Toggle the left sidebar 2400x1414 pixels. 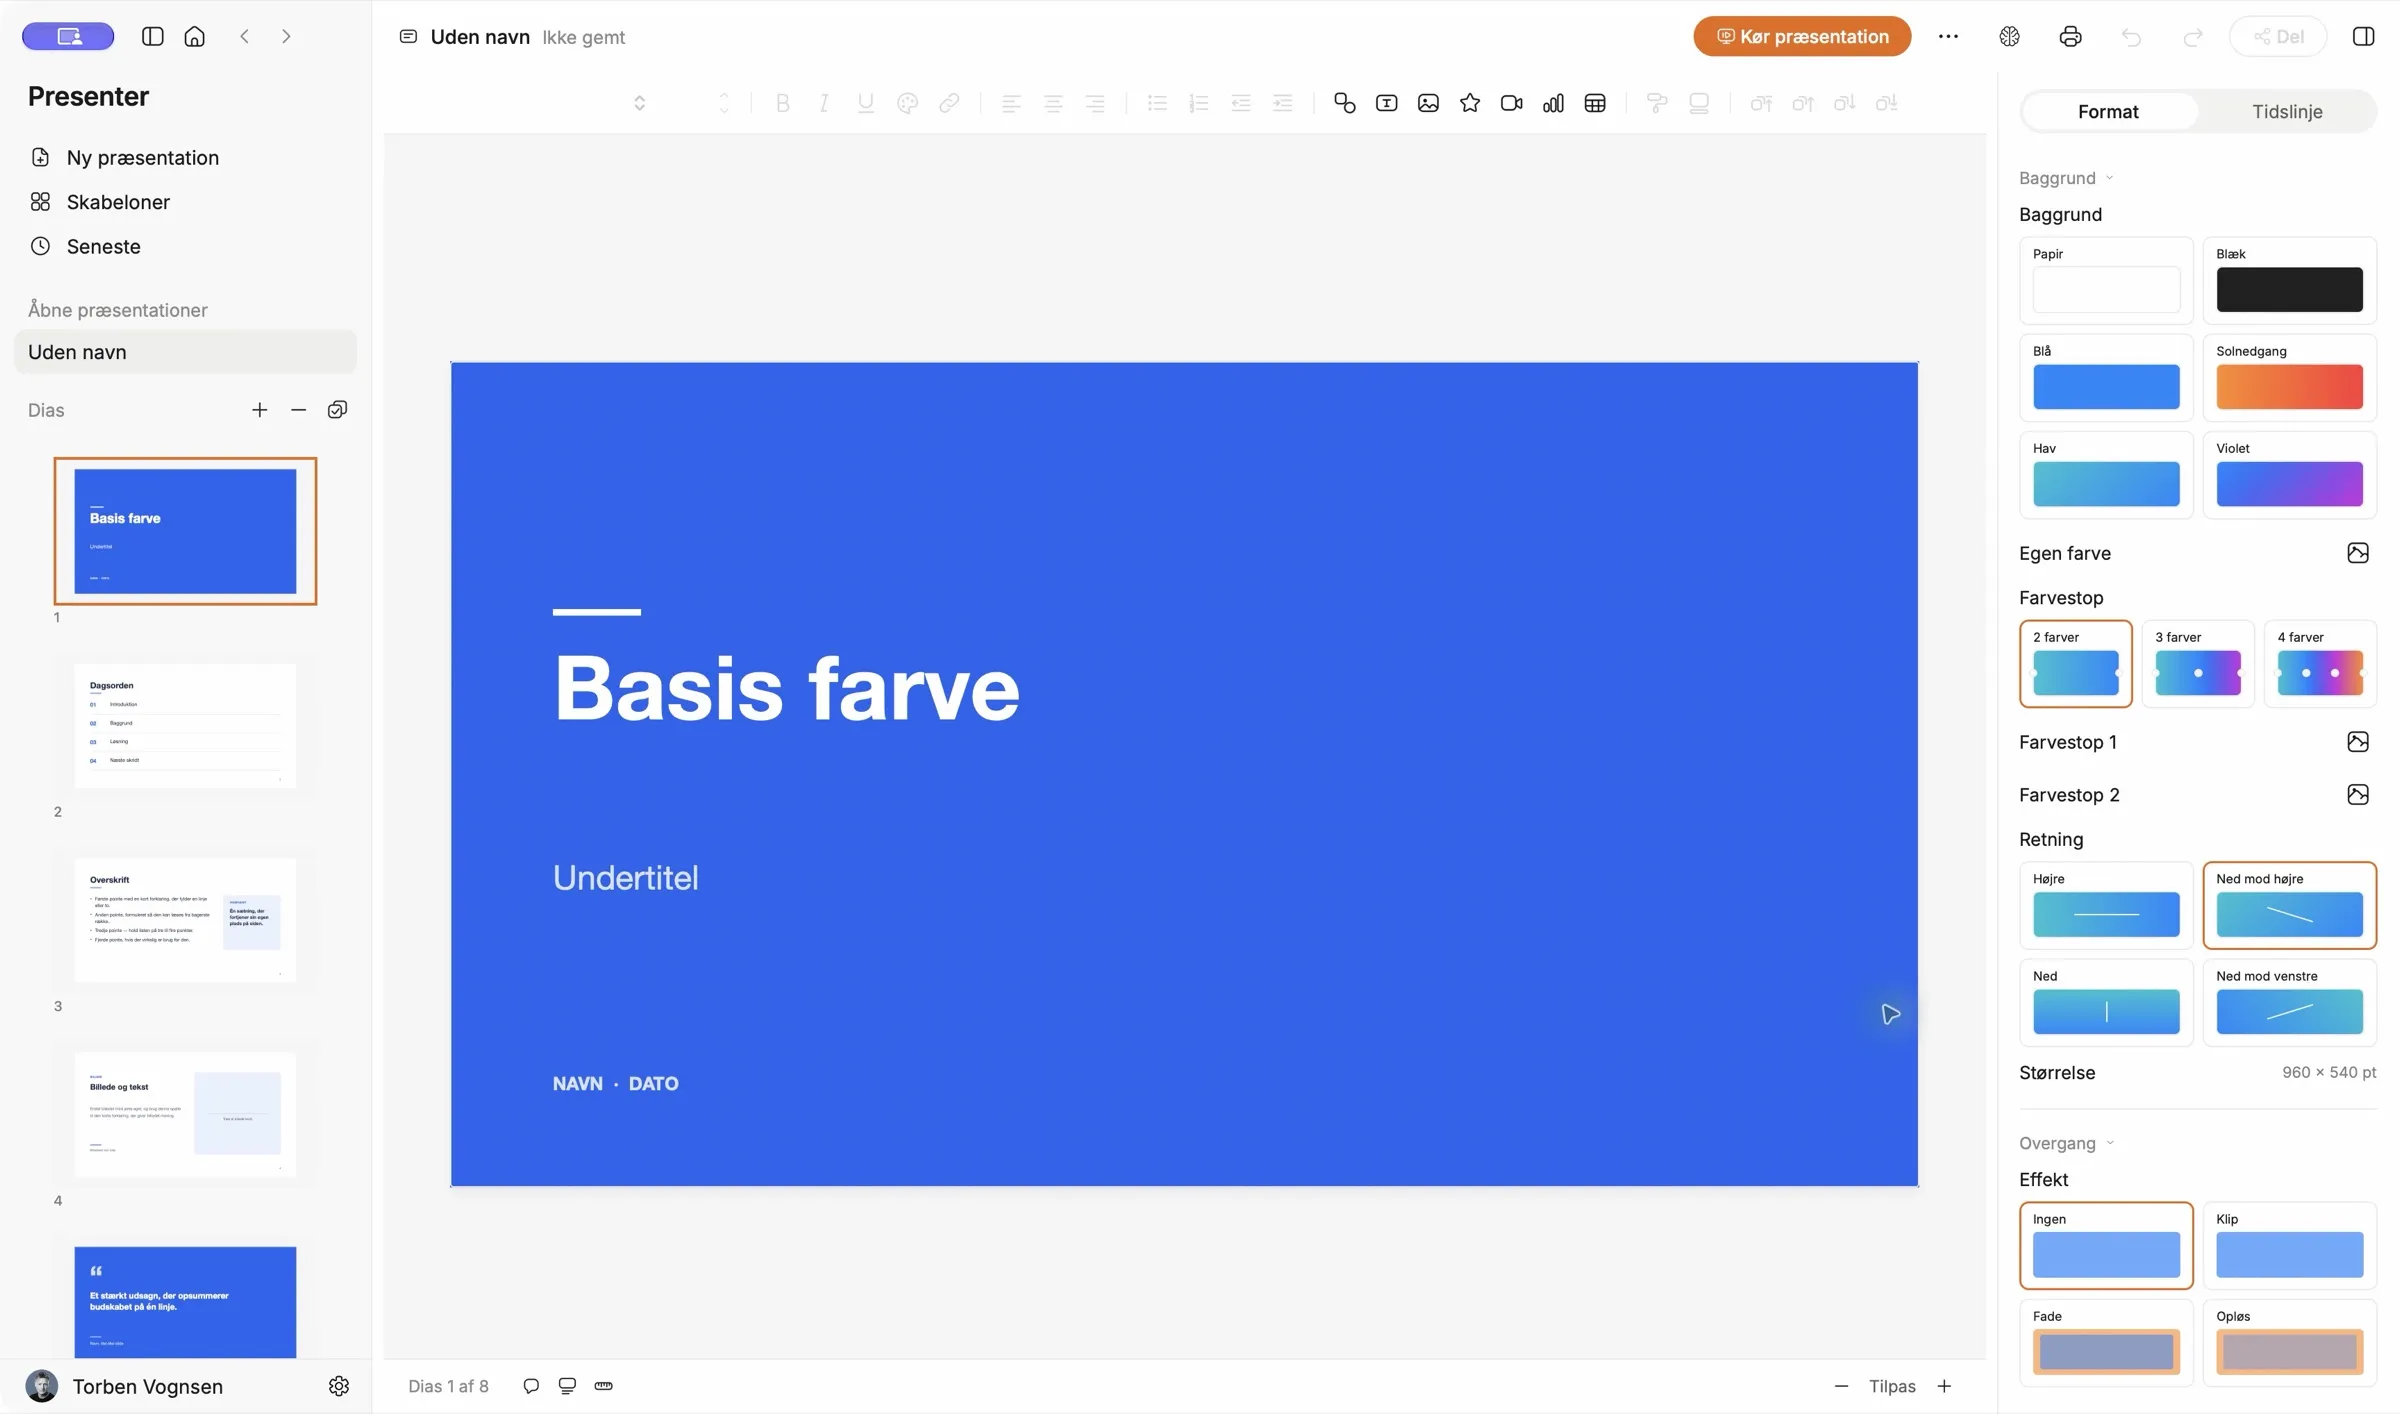[x=153, y=37]
